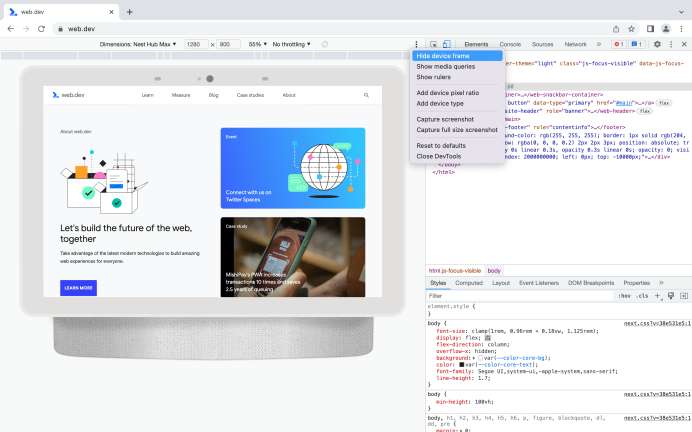Click the red error count badge
The image size is (692, 432).
618,44
